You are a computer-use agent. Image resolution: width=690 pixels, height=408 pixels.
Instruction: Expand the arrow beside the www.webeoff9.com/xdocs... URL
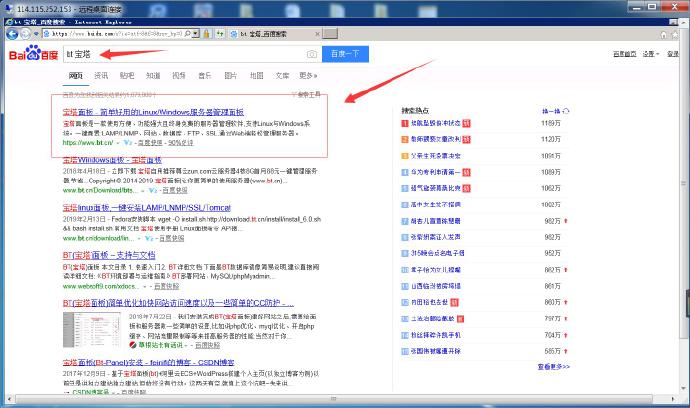[x=145, y=287]
